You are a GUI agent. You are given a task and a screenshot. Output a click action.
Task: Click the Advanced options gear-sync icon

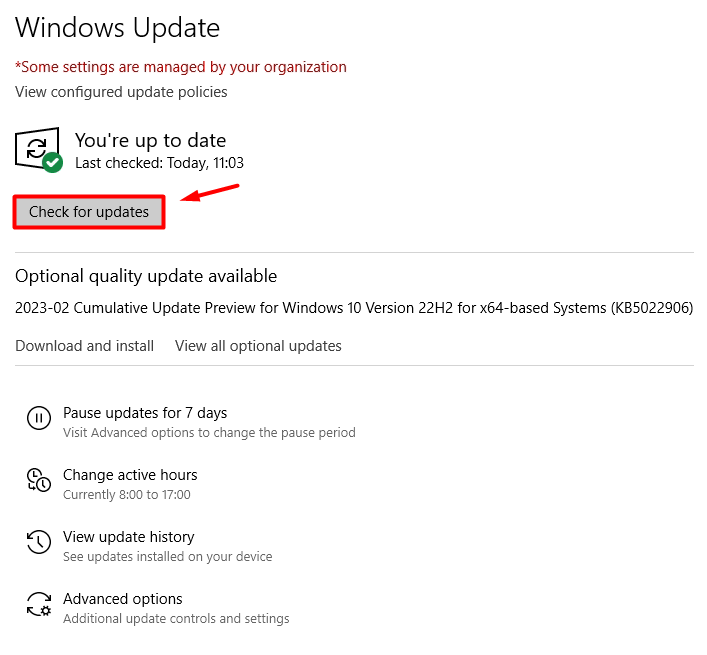(x=39, y=604)
